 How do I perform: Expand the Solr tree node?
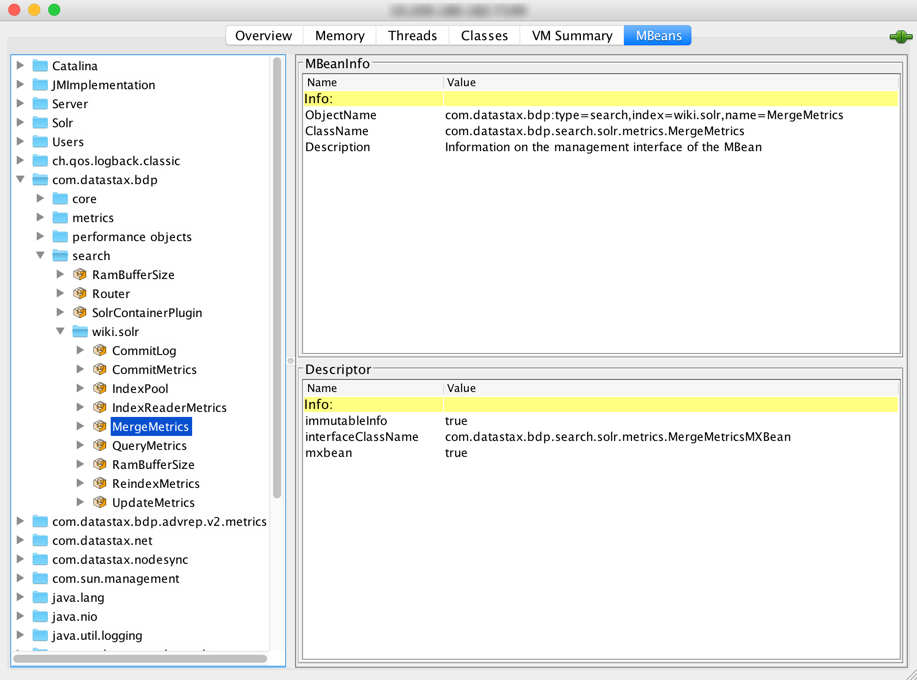click(x=21, y=123)
